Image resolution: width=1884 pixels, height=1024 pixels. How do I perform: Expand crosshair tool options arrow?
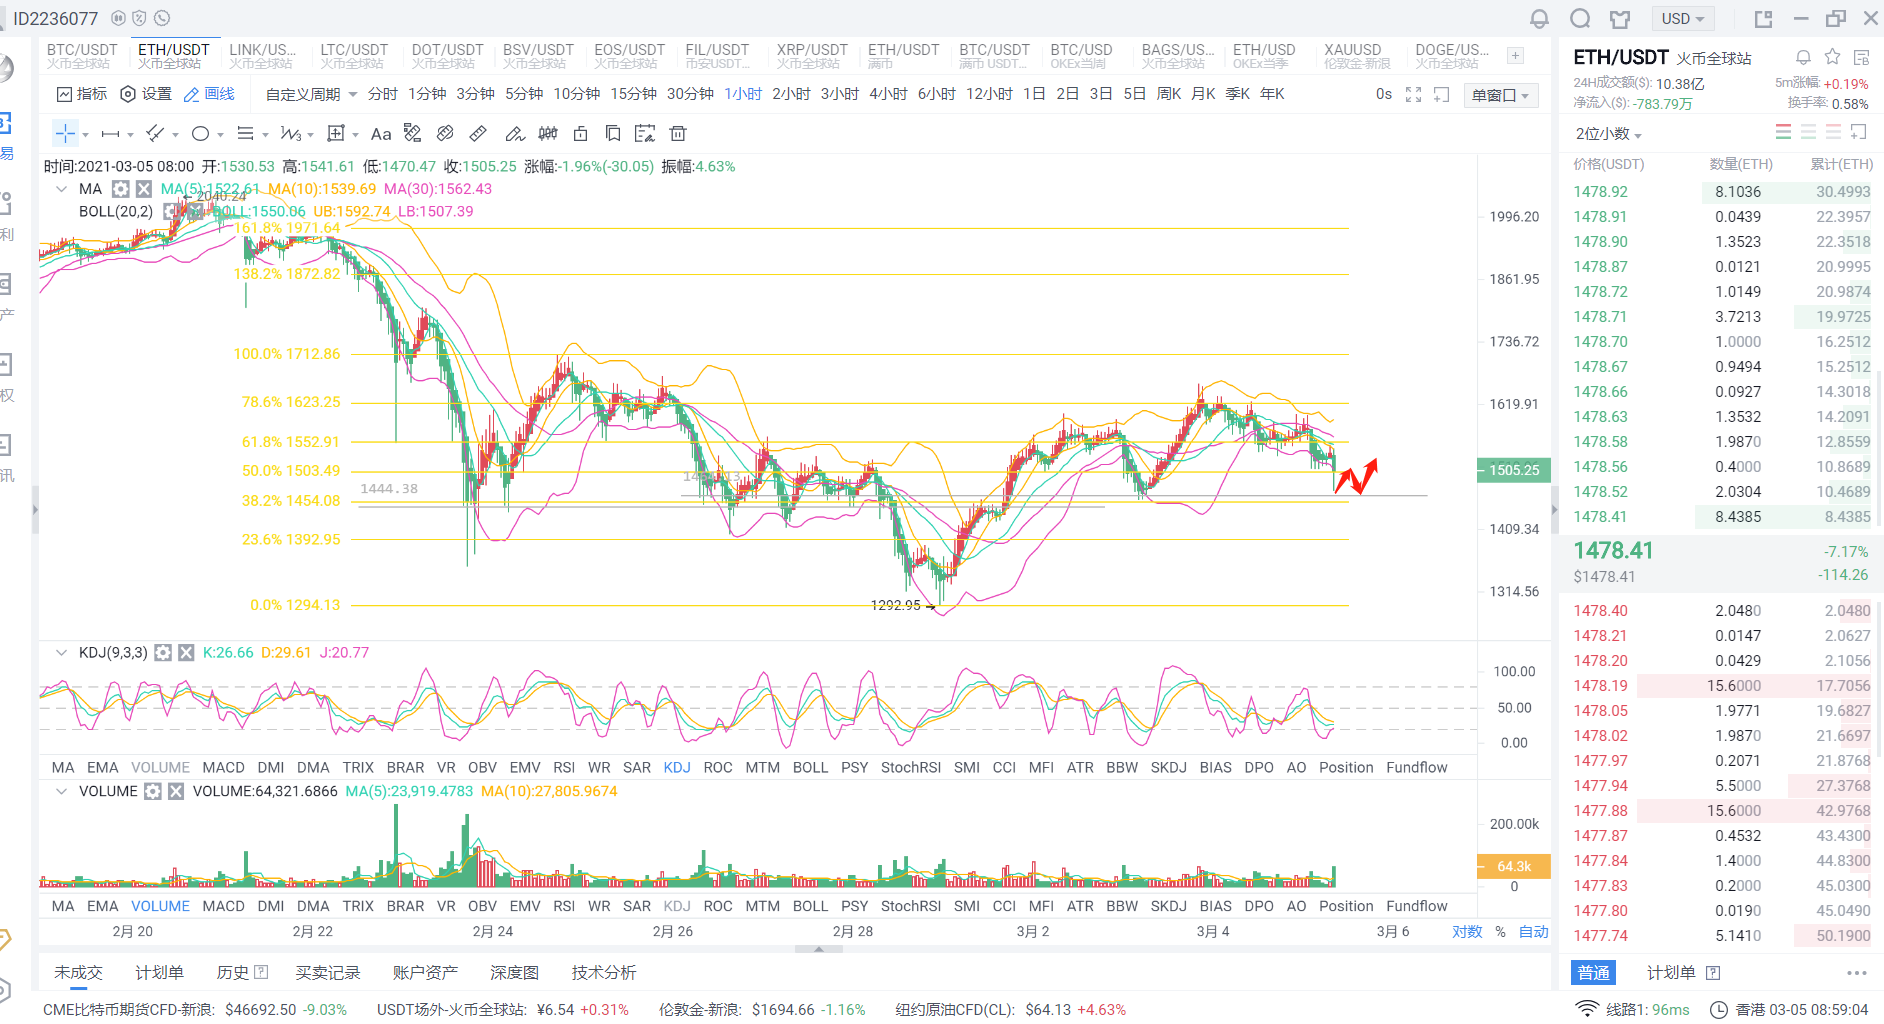click(x=85, y=135)
